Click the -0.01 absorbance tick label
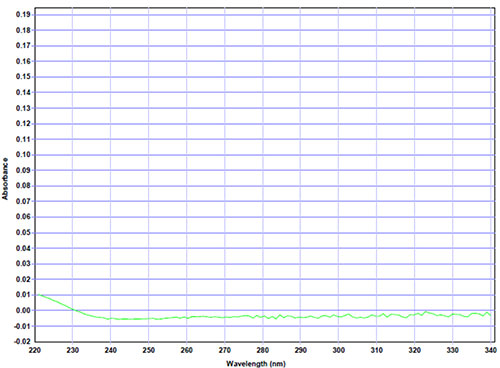This screenshot has height=368, width=500. pyautogui.click(x=22, y=326)
